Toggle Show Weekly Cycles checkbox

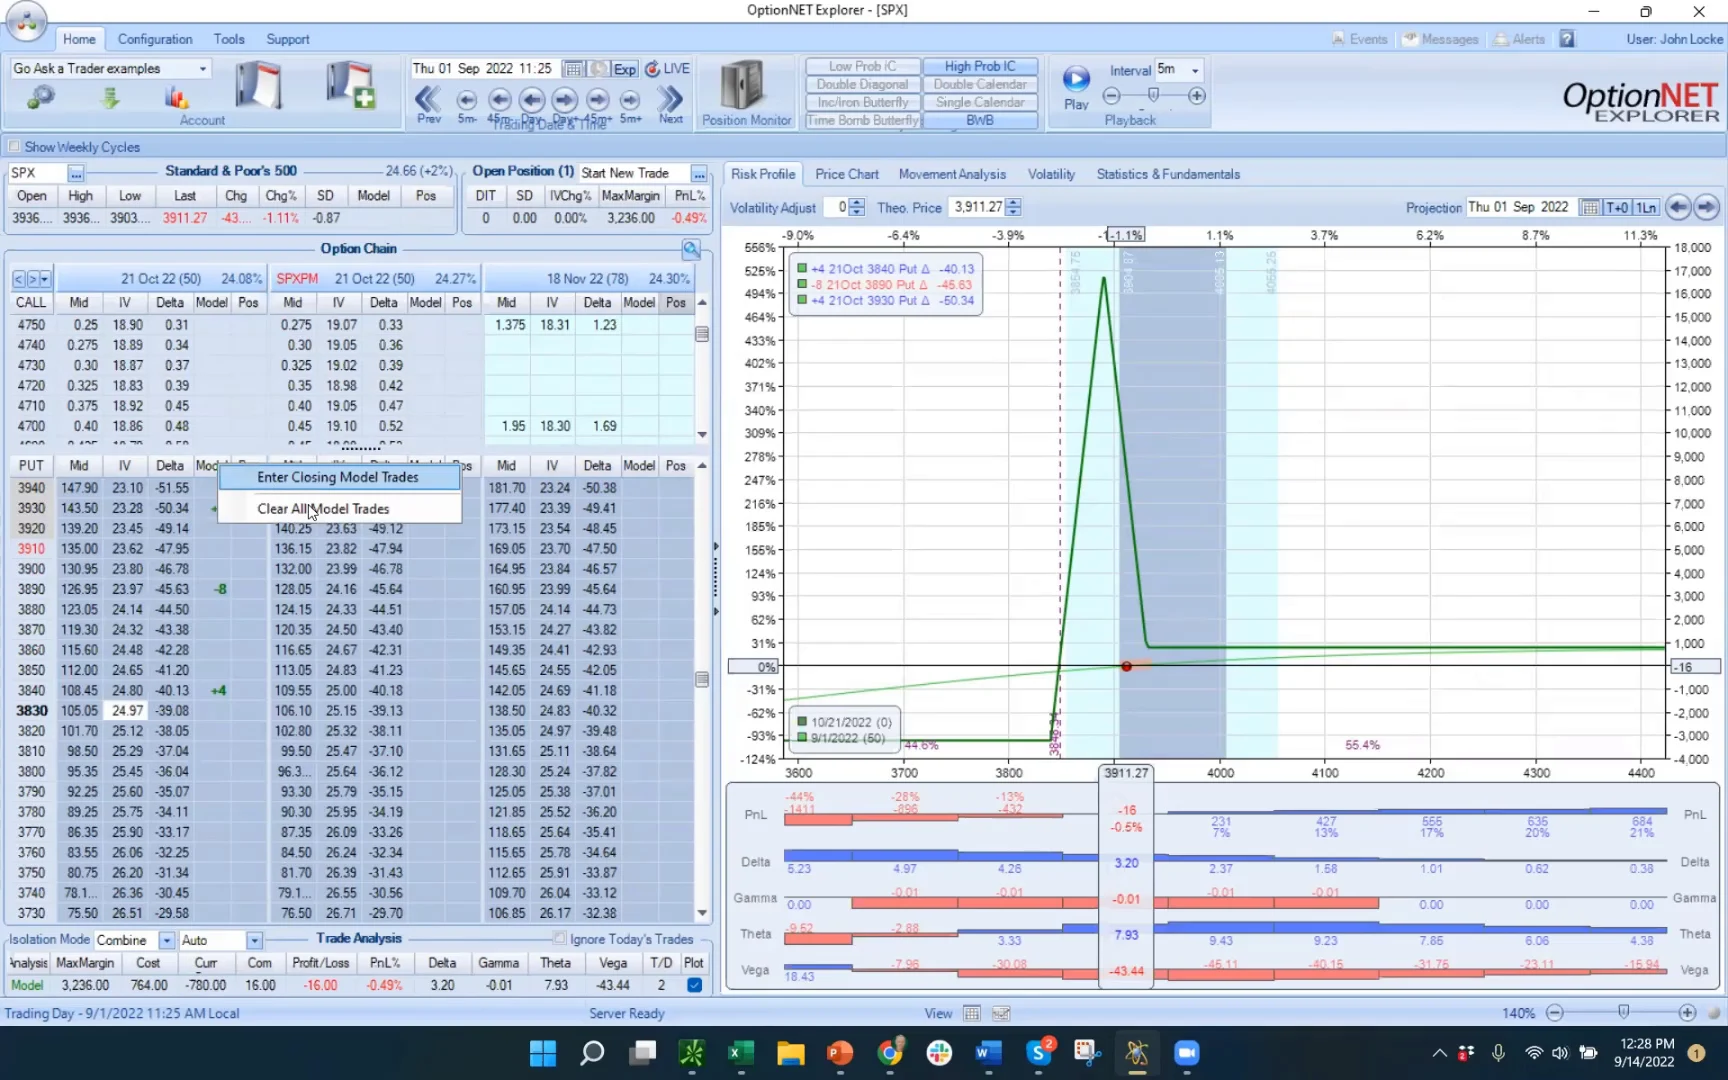click(x=14, y=147)
